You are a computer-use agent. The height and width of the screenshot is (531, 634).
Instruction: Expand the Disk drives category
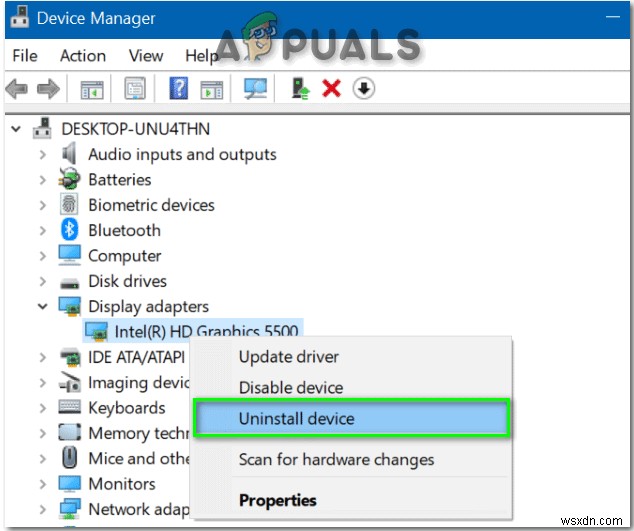pyautogui.click(x=42, y=281)
